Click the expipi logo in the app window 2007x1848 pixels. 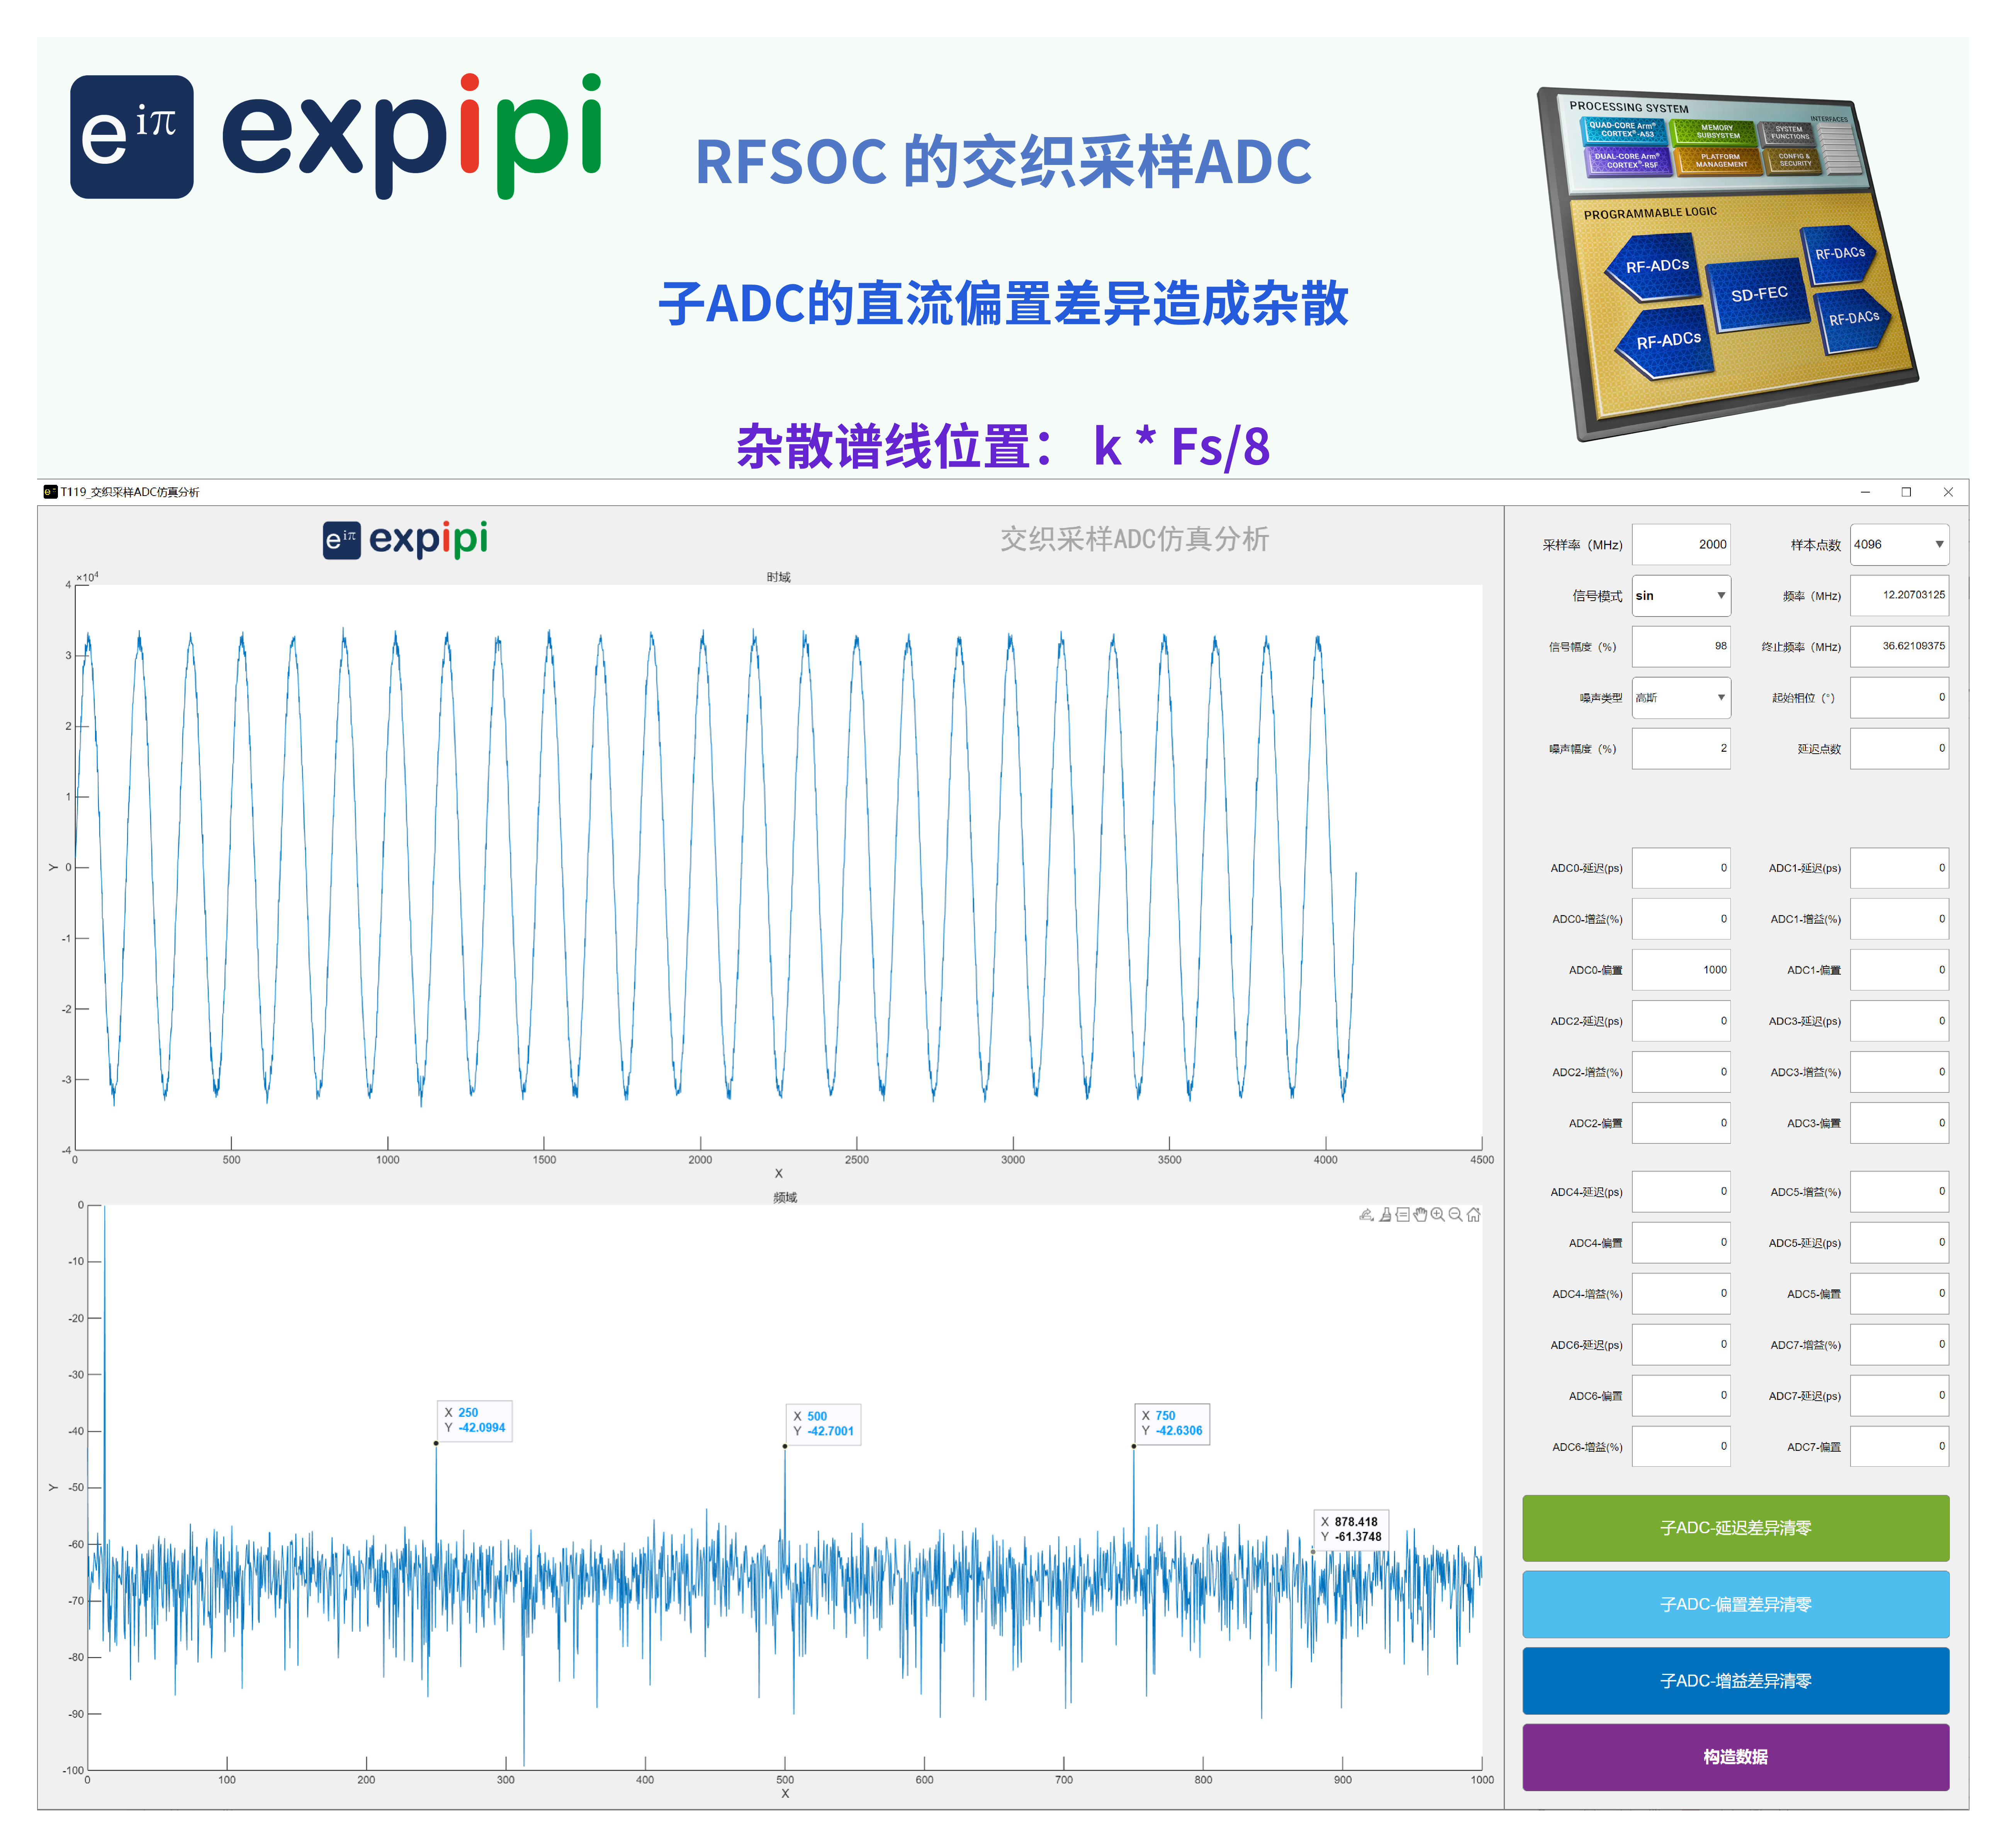pyautogui.click(x=406, y=538)
